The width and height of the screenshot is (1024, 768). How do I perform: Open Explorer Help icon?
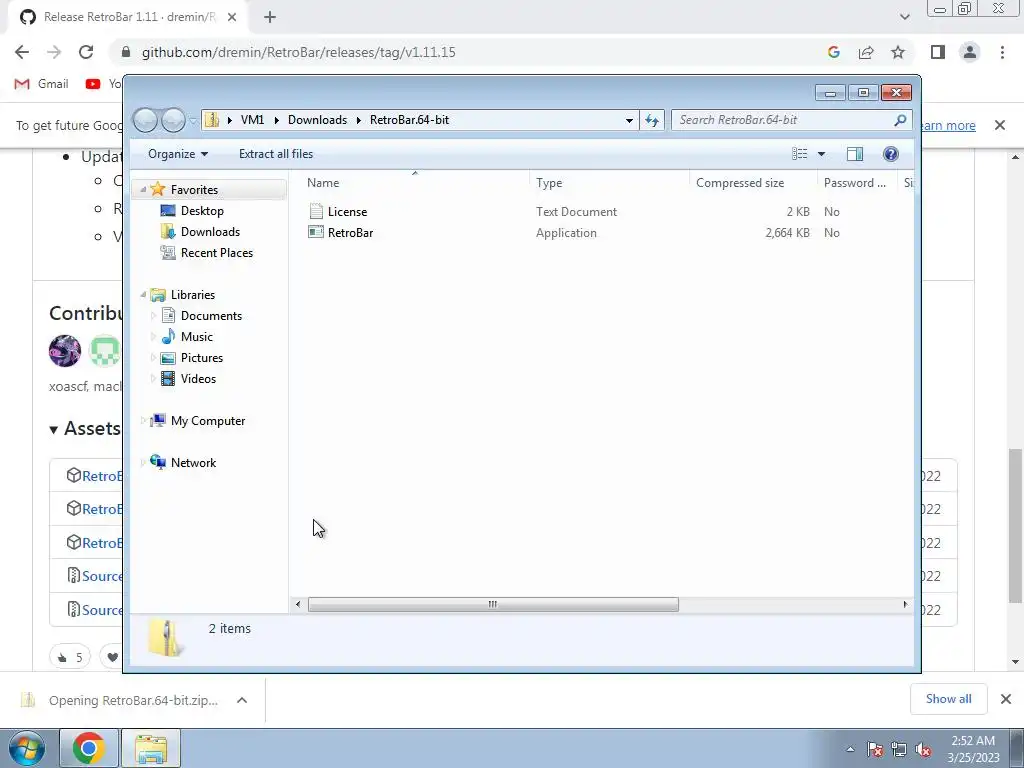click(x=890, y=154)
